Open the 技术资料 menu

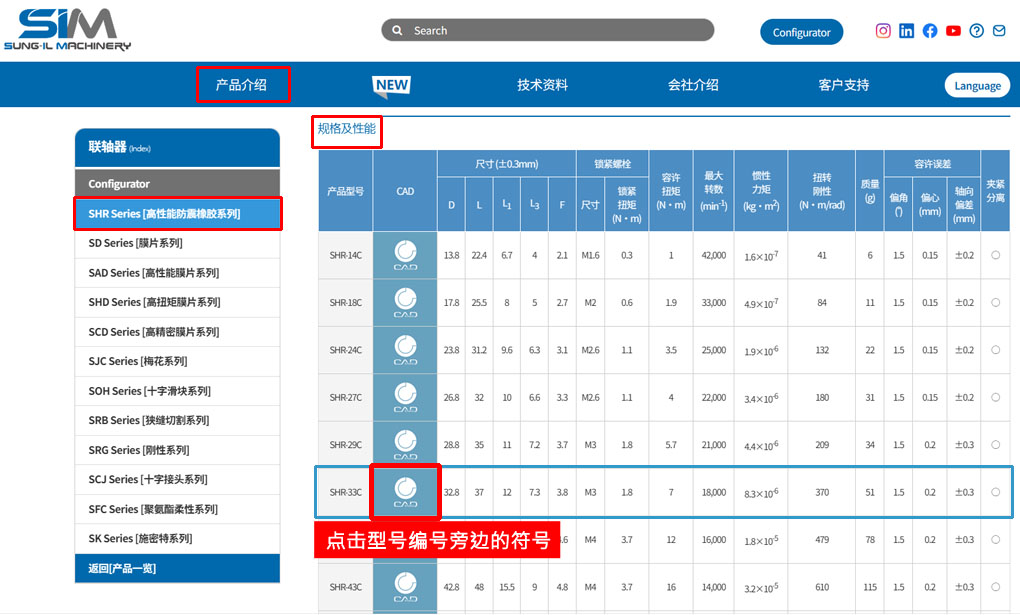[x=543, y=85]
